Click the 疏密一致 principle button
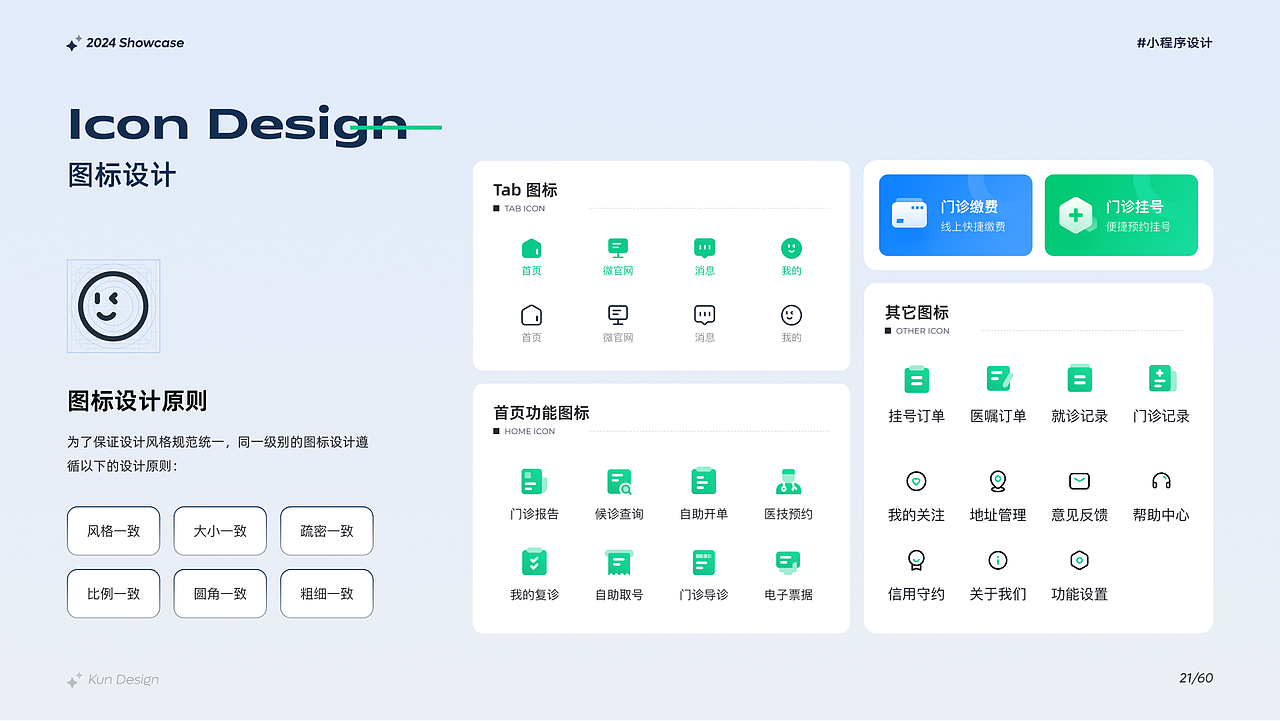This screenshot has height=721, width=1280. pyautogui.click(x=327, y=531)
